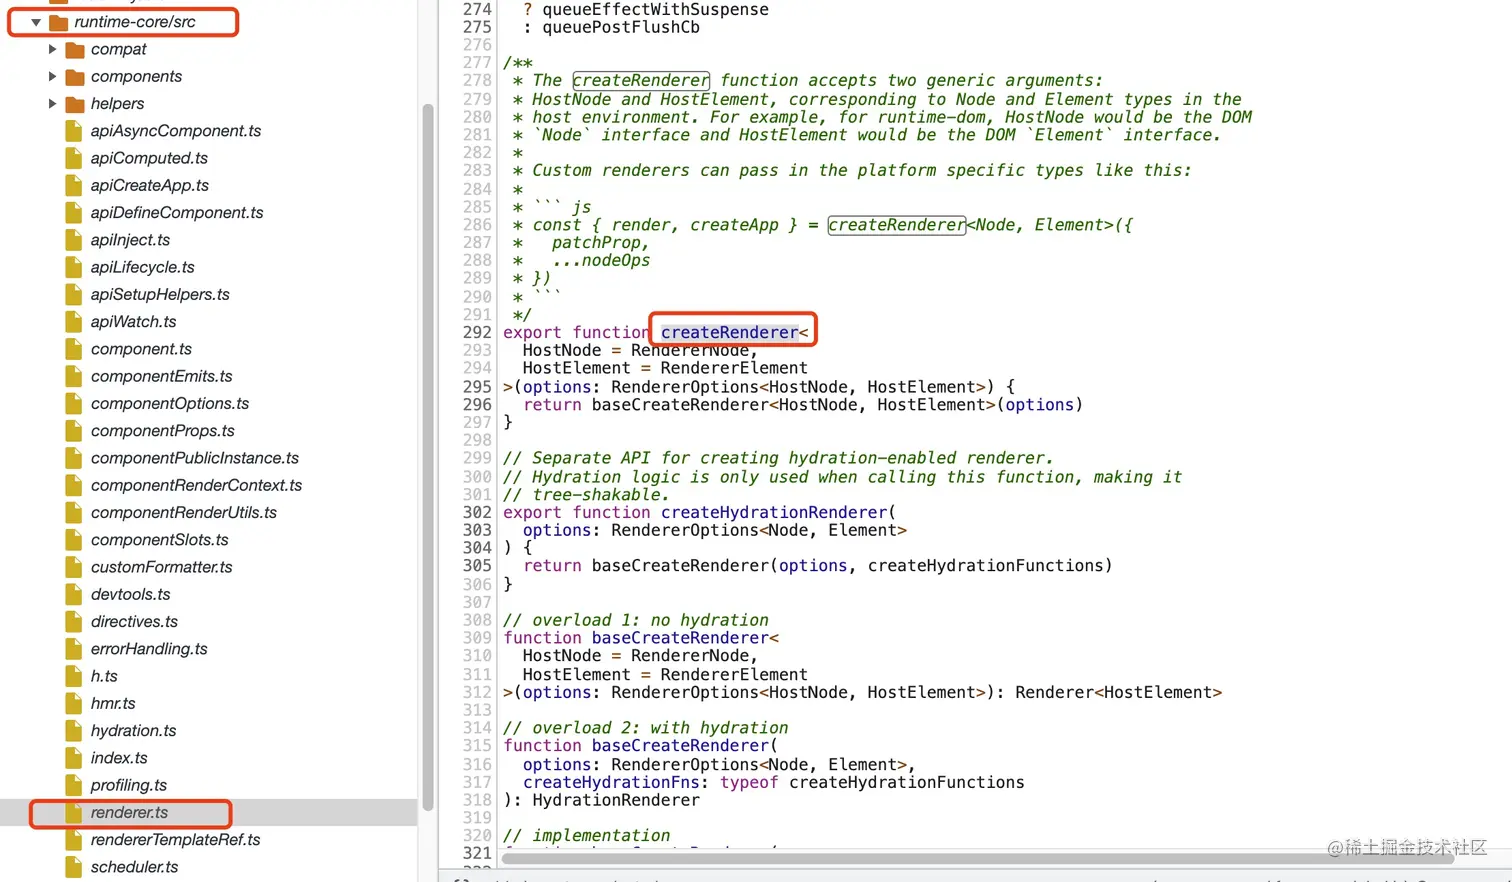Click createHydrationFunctions on line 305
This screenshot has height=882, width=1512.
[x=985, y=566]
